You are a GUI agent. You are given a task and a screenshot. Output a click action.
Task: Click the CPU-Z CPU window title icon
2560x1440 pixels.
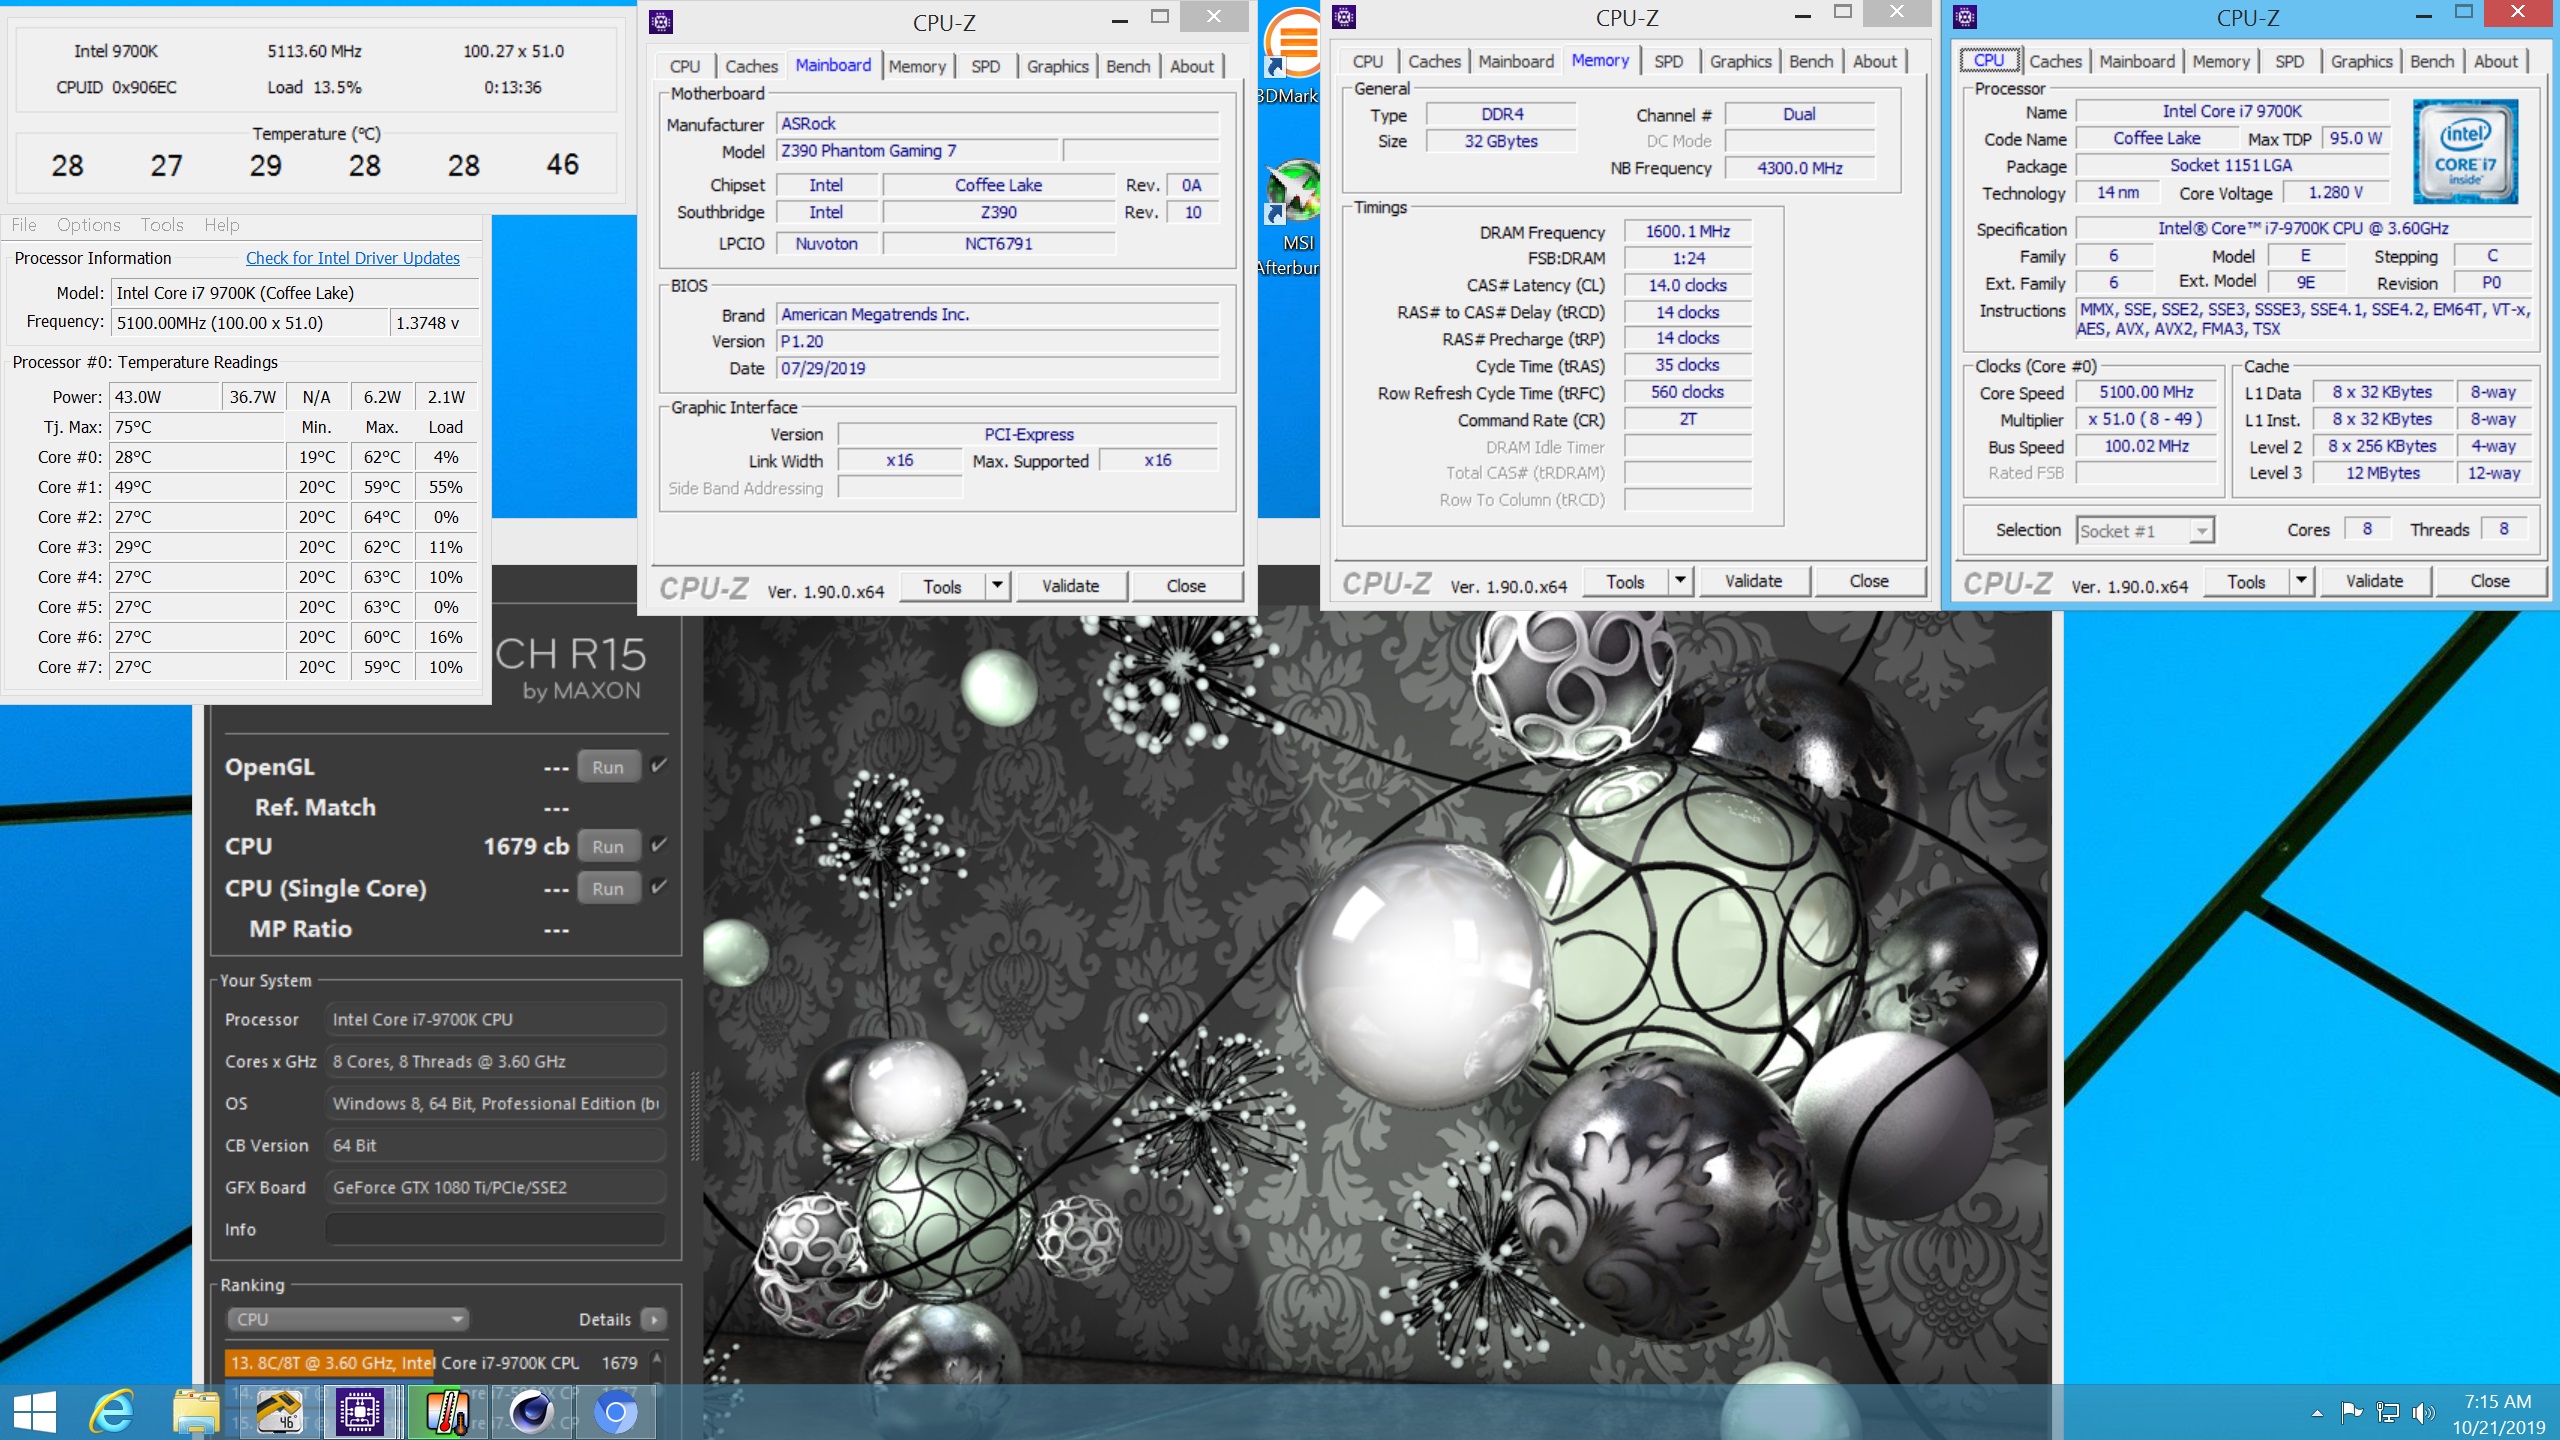coord(1965,16)
